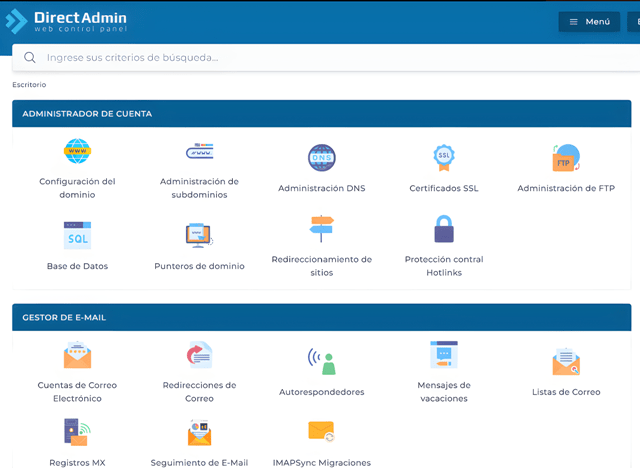Open the Cuentas de Correo Electrónico icon
Image resolution: width=640 pixels, height=468 pixels.
77,355
